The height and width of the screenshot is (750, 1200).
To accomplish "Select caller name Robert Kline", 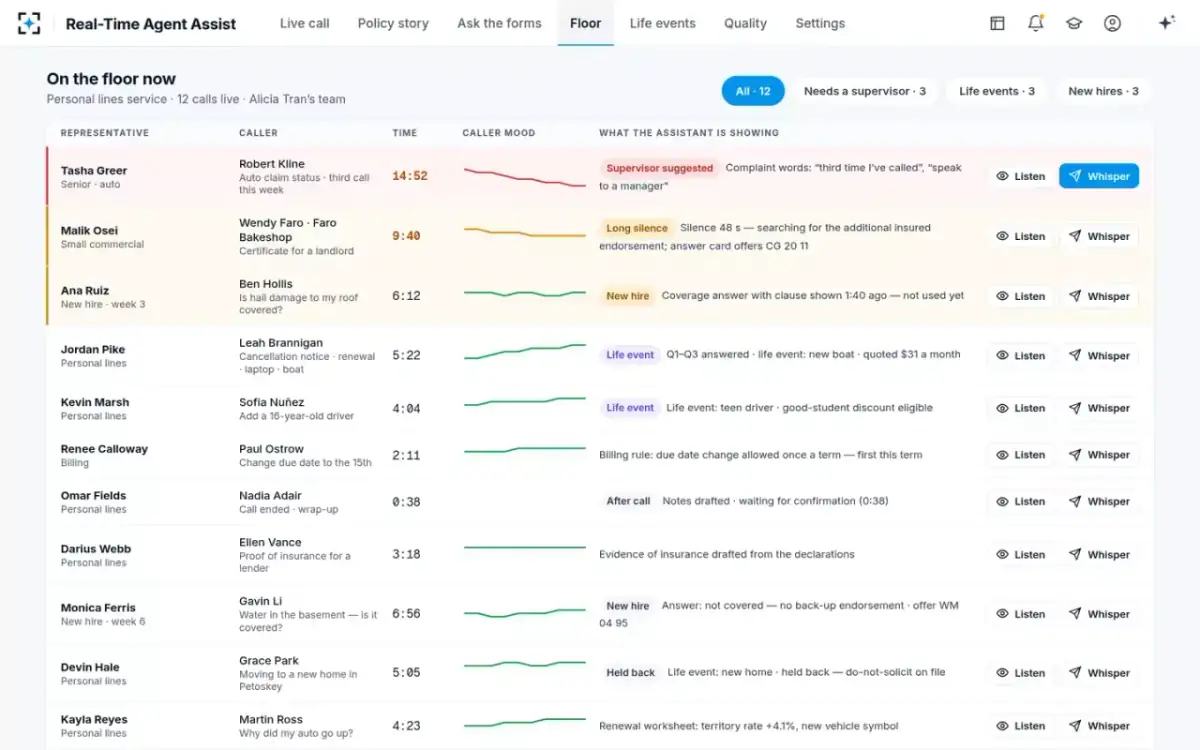I will [272, 164].
